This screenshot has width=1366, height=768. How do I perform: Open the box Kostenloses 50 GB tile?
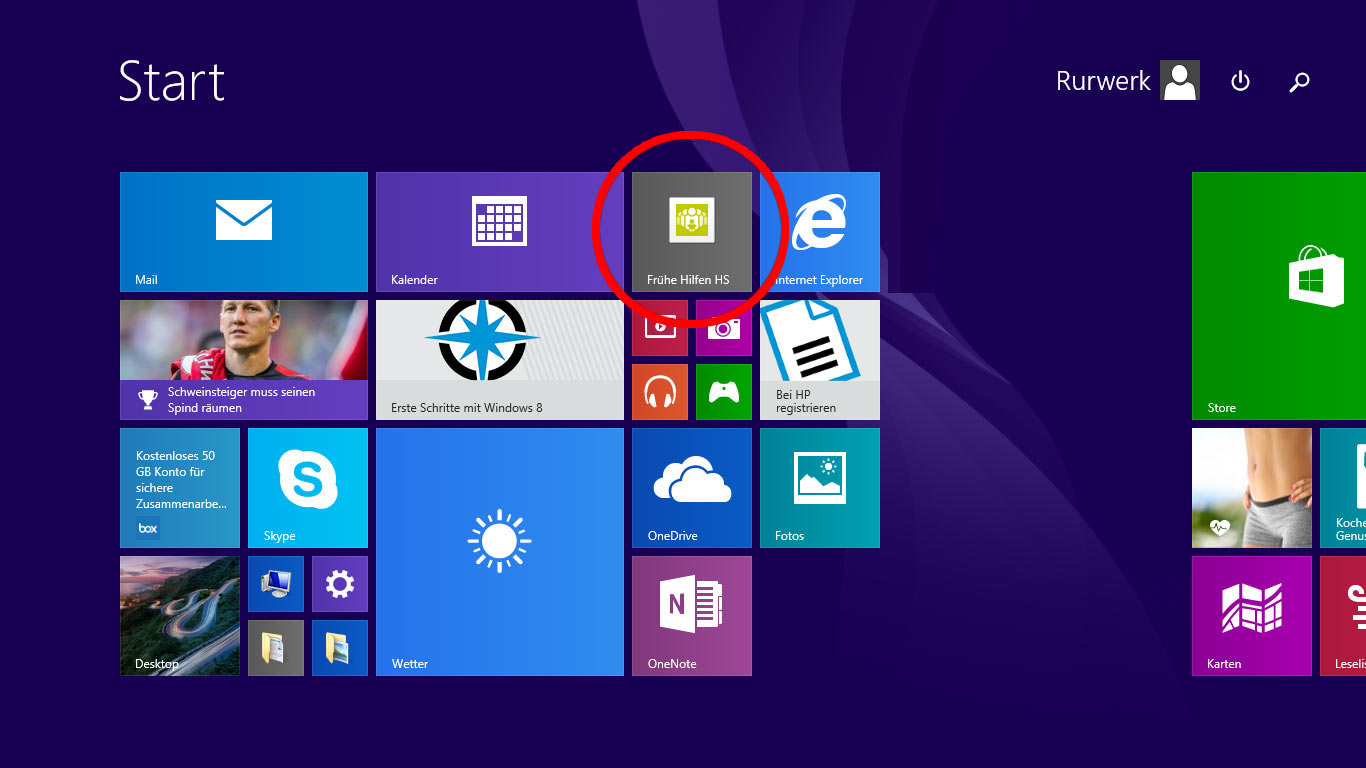pyautogui.click(x=180, y=488)
